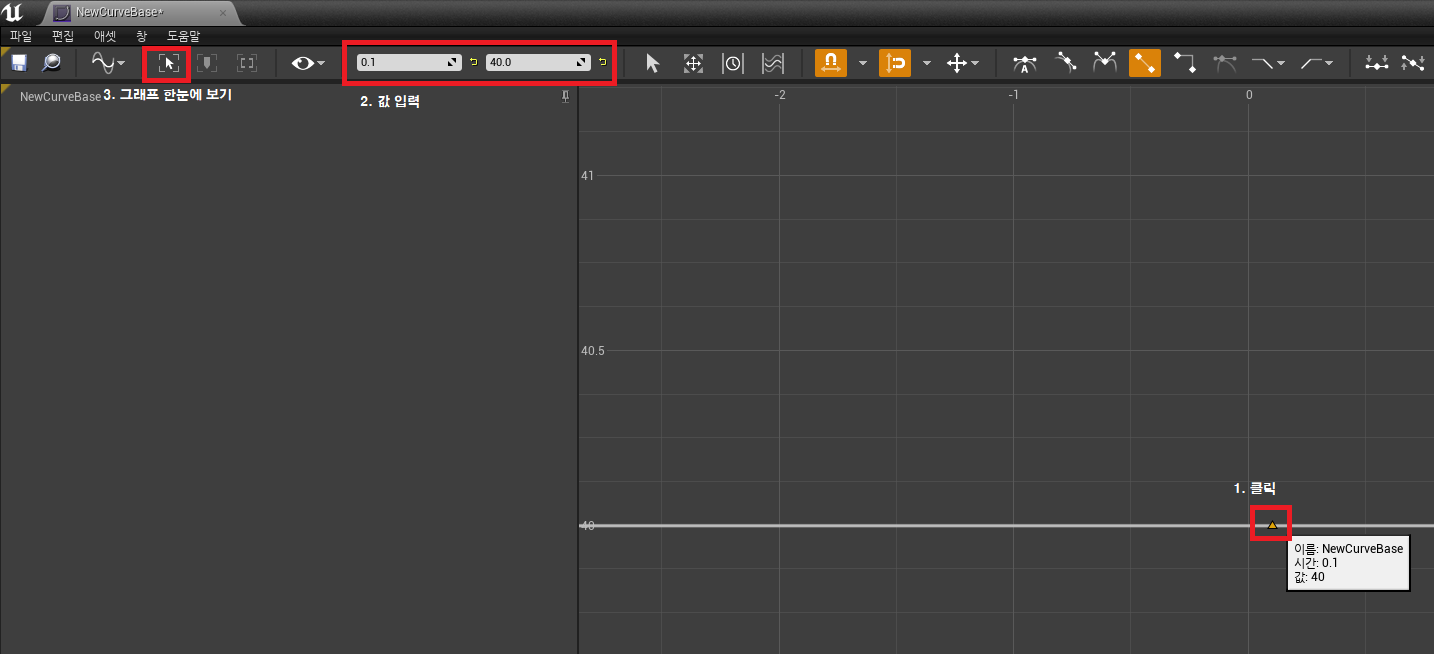Reset the time field with yellow arrow
The width and height of the screenshot is (1434, 654).
click(x=473, y=62)
